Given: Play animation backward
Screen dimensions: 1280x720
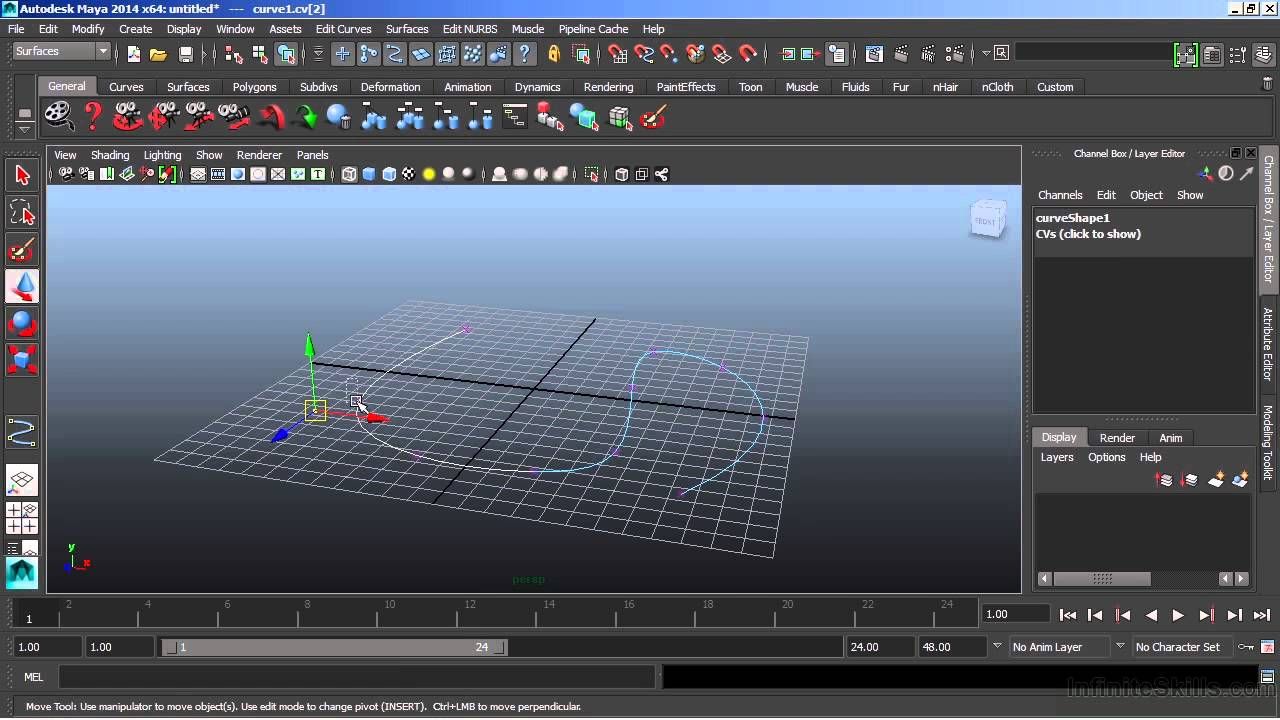Looking at the screenshot, I should click(x=1151, y=615).
